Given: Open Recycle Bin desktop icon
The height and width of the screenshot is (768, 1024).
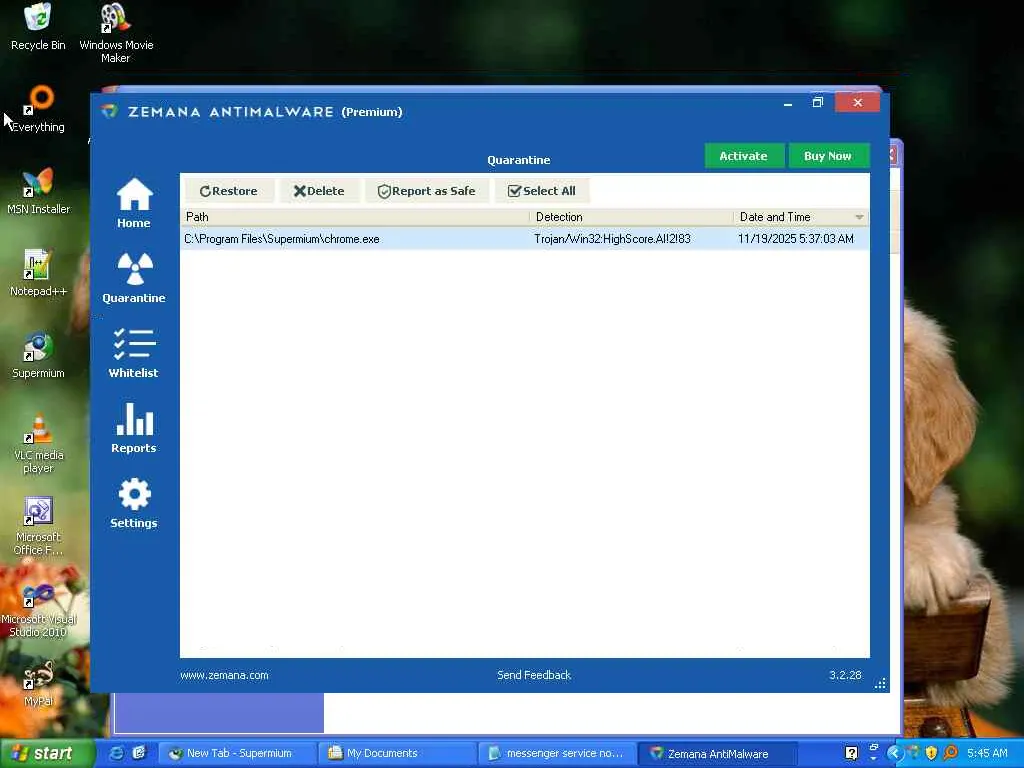Looking at the screenshot, I should click(x=38, y=27).
